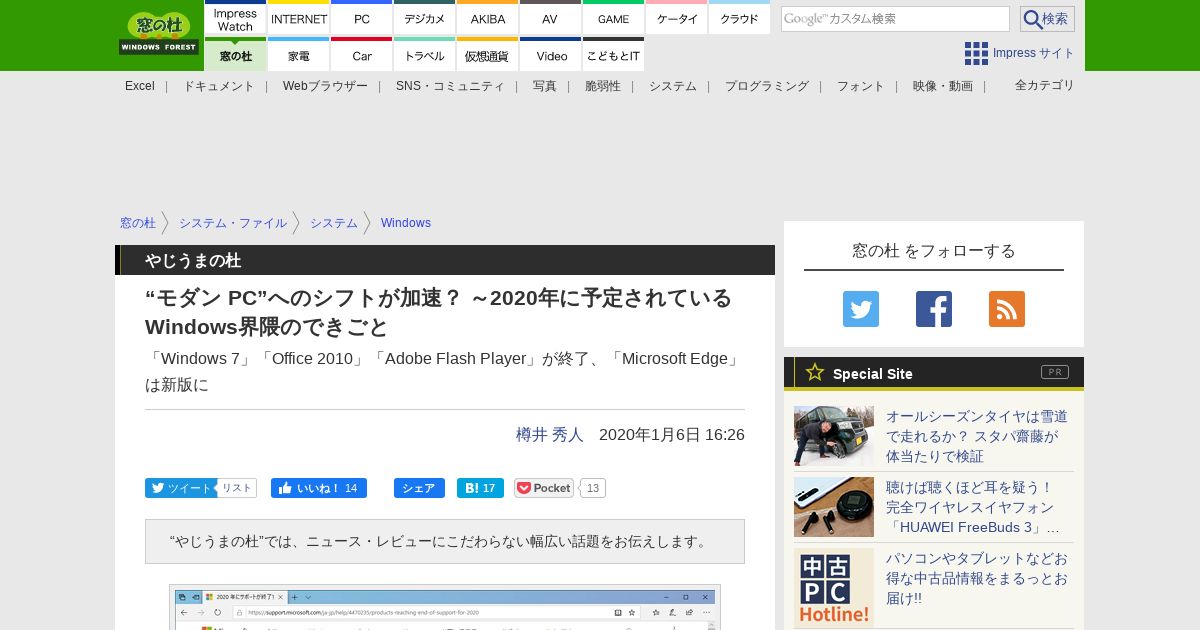The width and height of the screenshot is (1200, 630).
Task: Go to the 脆弱性 category
Action: [x=603, y=86]
